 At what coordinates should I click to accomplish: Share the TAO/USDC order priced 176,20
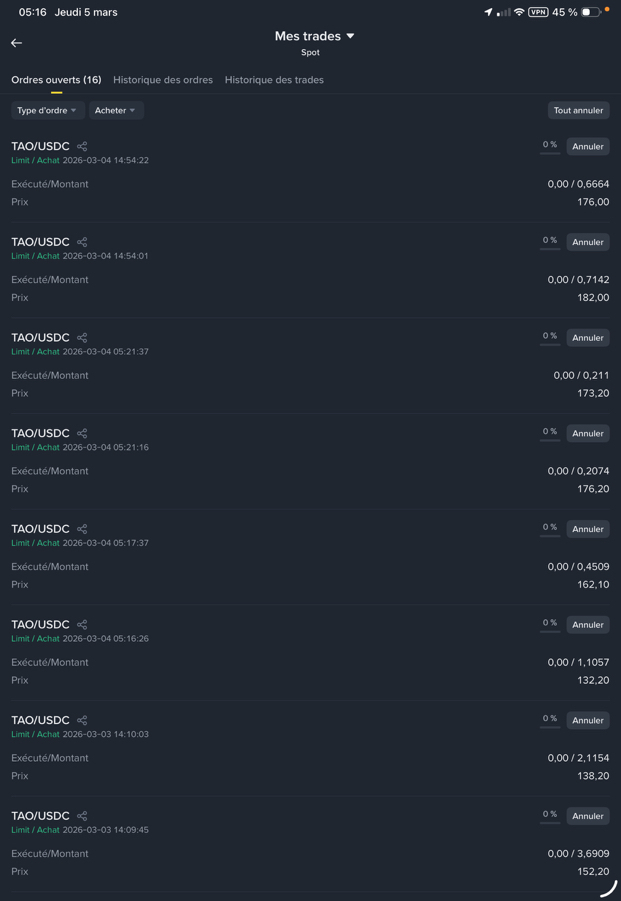(82, 433)
